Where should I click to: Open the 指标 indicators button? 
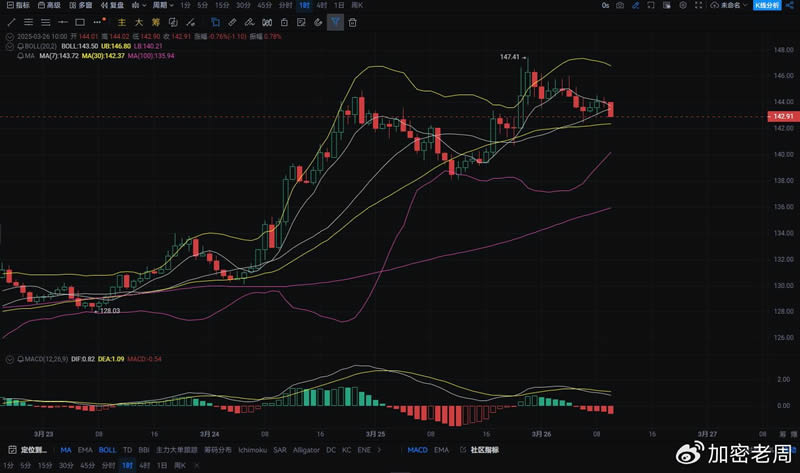point(19,5)
